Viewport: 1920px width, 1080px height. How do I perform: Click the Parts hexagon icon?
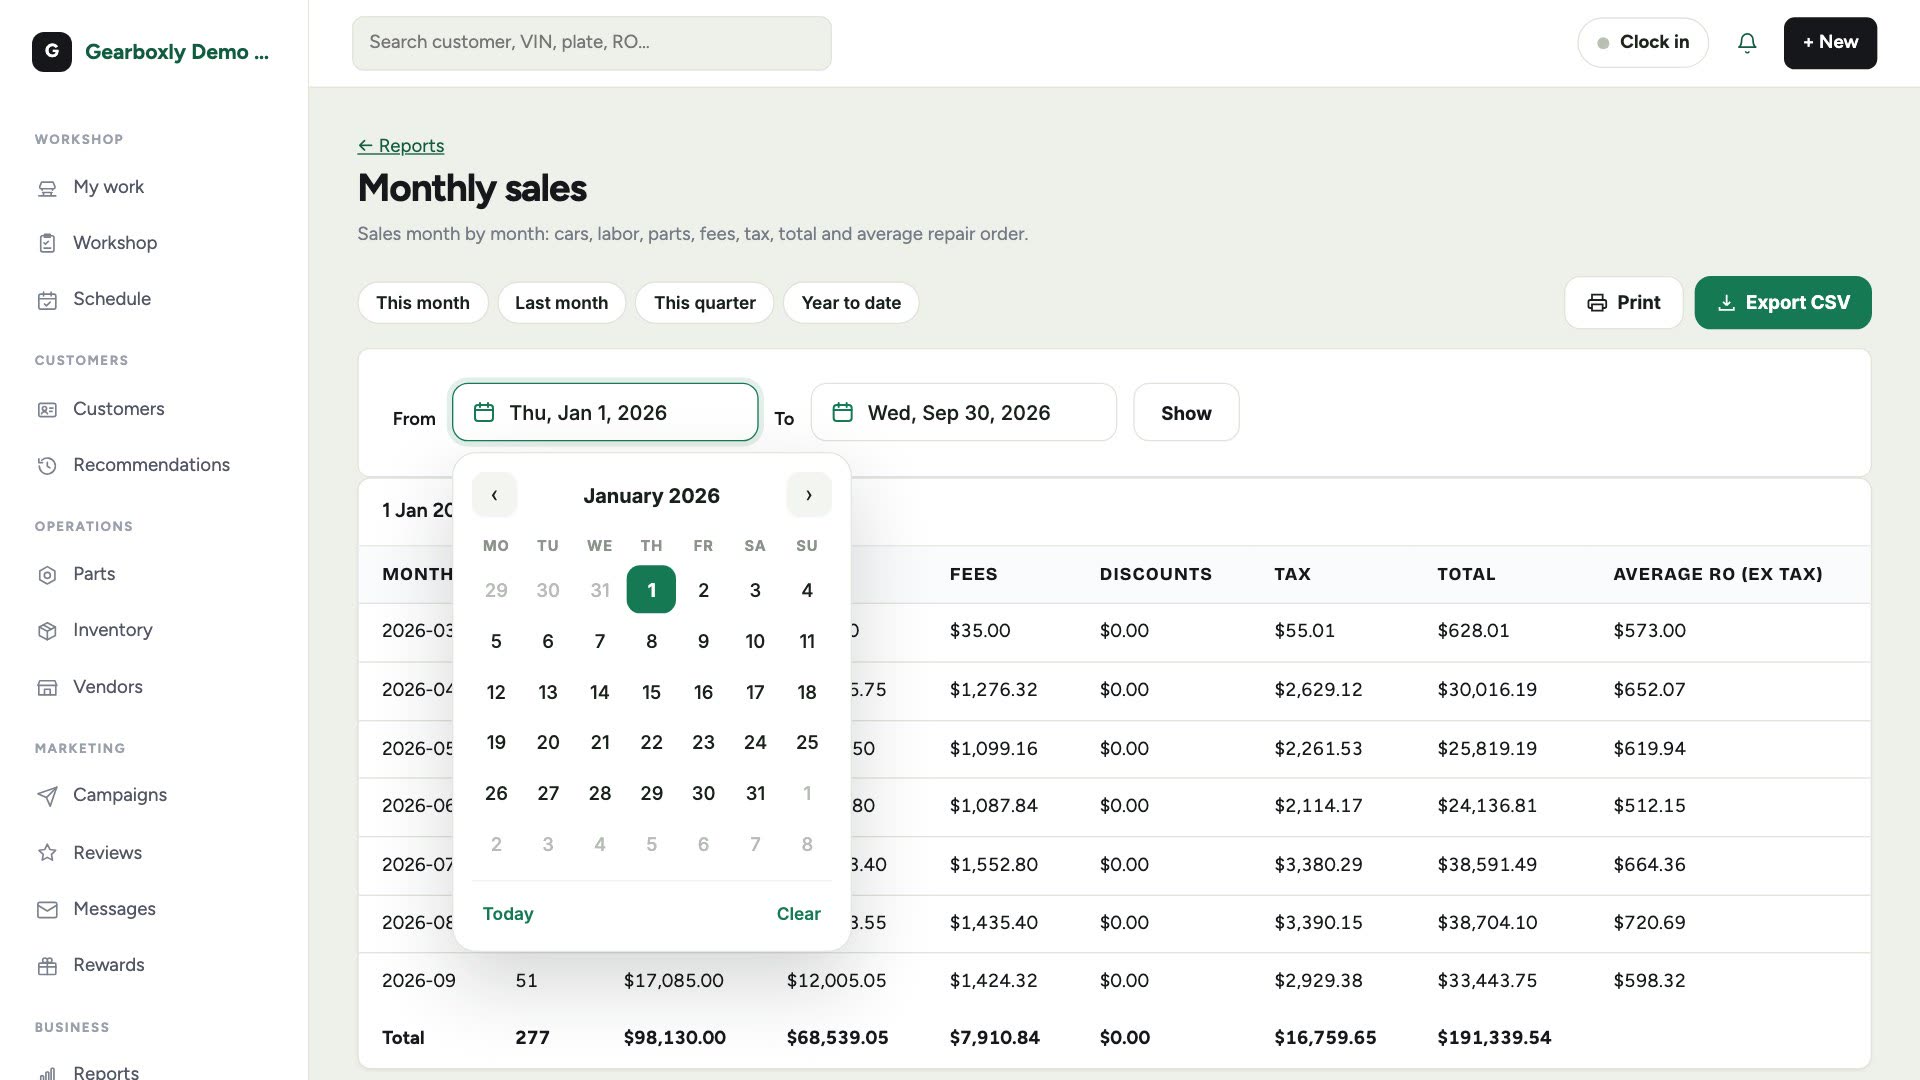[47, 575]
